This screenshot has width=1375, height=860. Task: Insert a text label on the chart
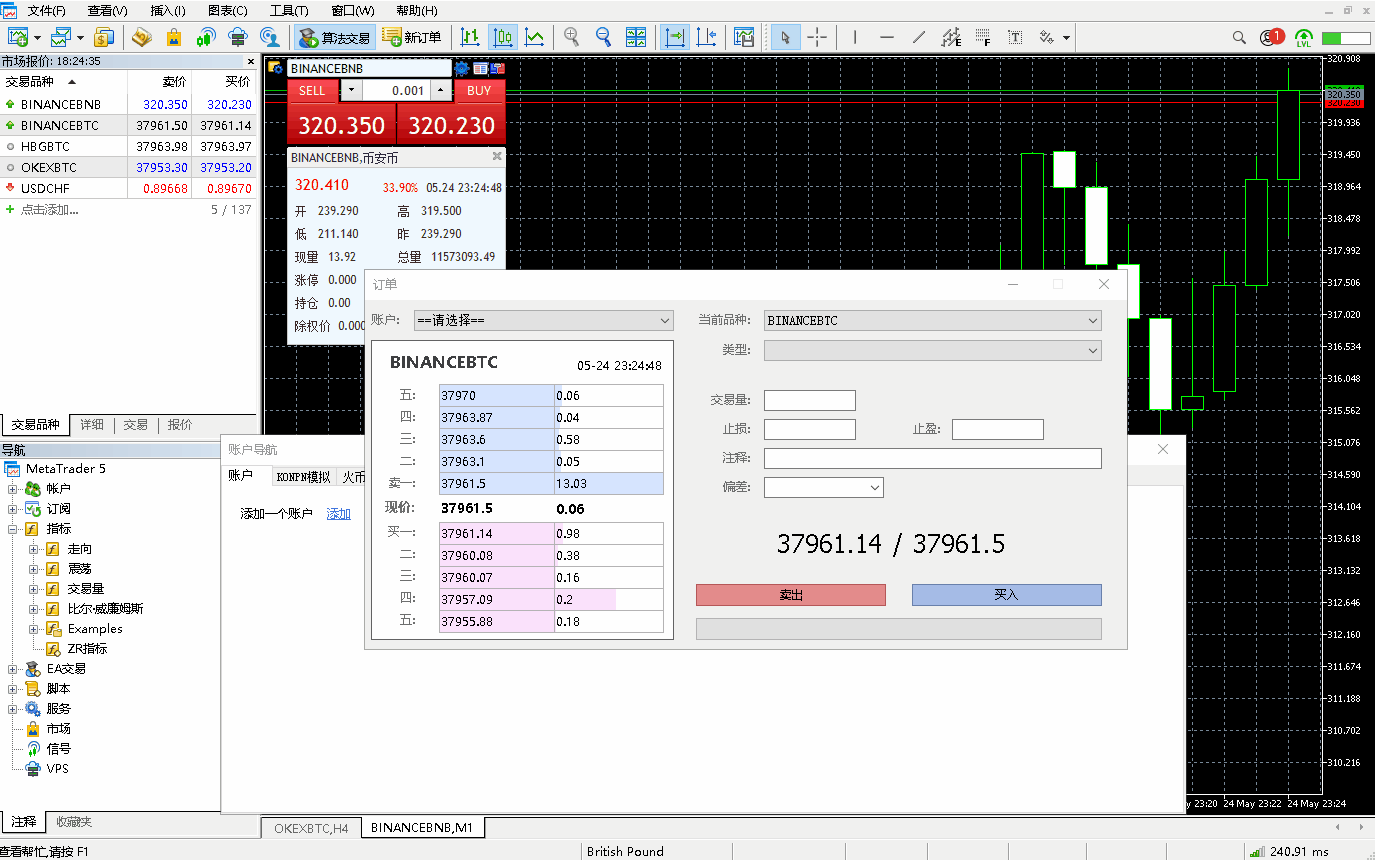click(1015, 37)
